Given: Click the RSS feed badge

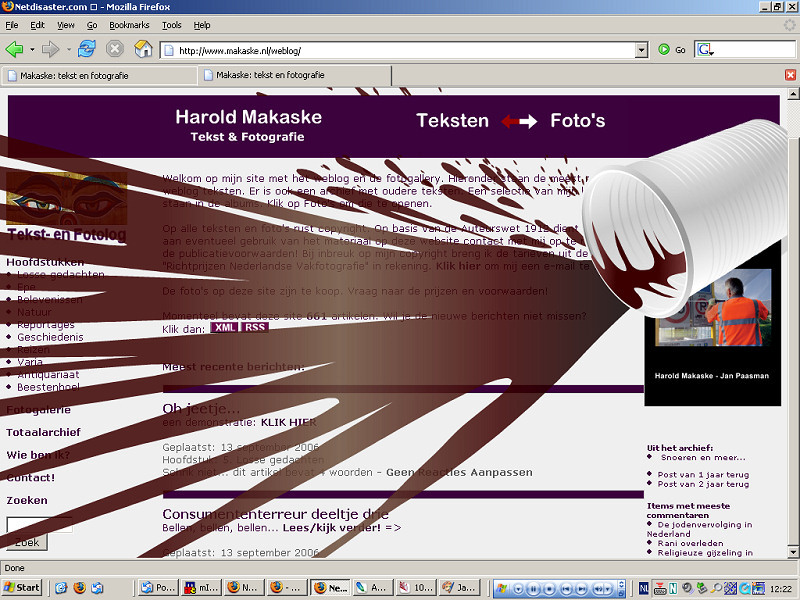Looking at the screenshot, I should tap(255, 327).
